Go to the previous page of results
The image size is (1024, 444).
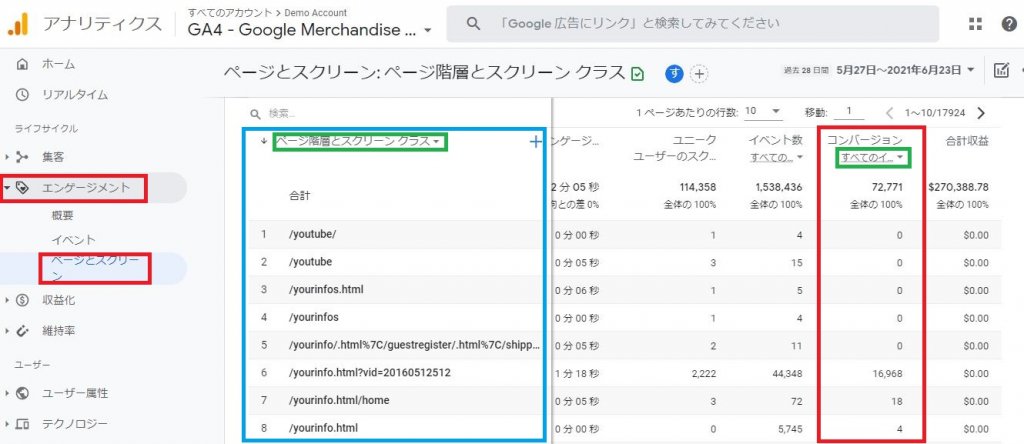click(x=889, y=112)
